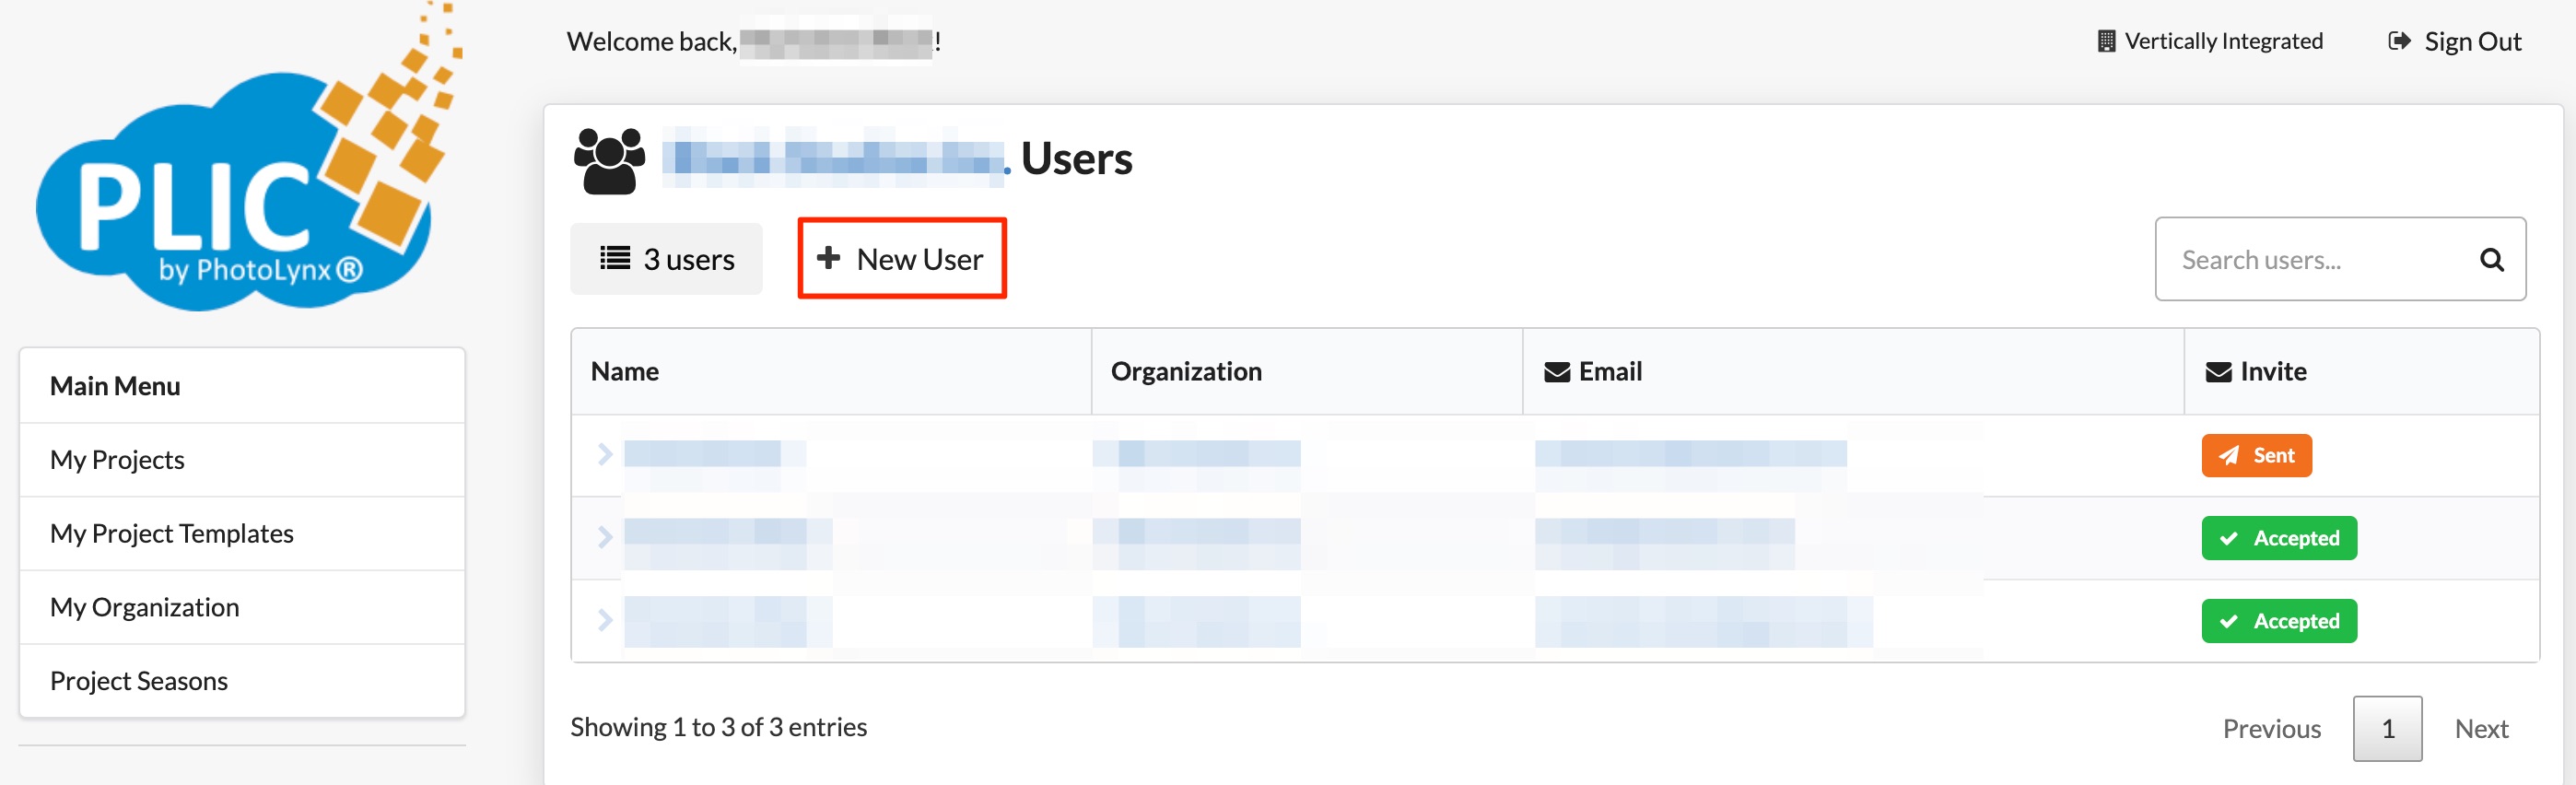Click the Sign Out arrow icon
The image size is (2576, 785).
2398,41
